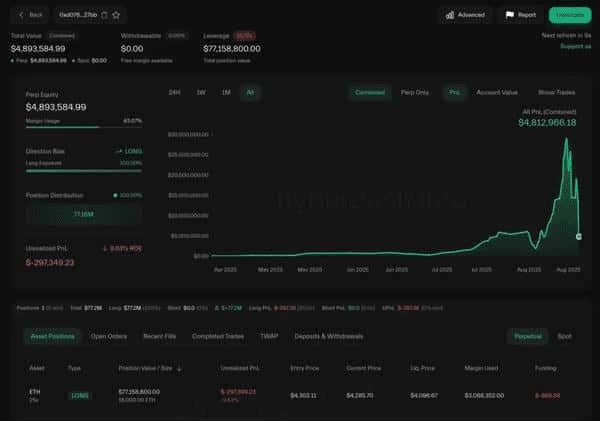Click the PnL chart endpoint marker
The image size is (600, 421).
click(579, 237)
